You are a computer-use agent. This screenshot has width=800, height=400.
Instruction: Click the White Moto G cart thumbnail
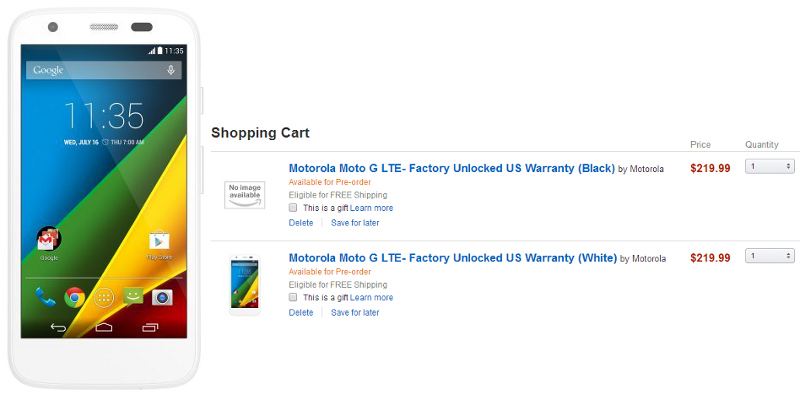245,283
